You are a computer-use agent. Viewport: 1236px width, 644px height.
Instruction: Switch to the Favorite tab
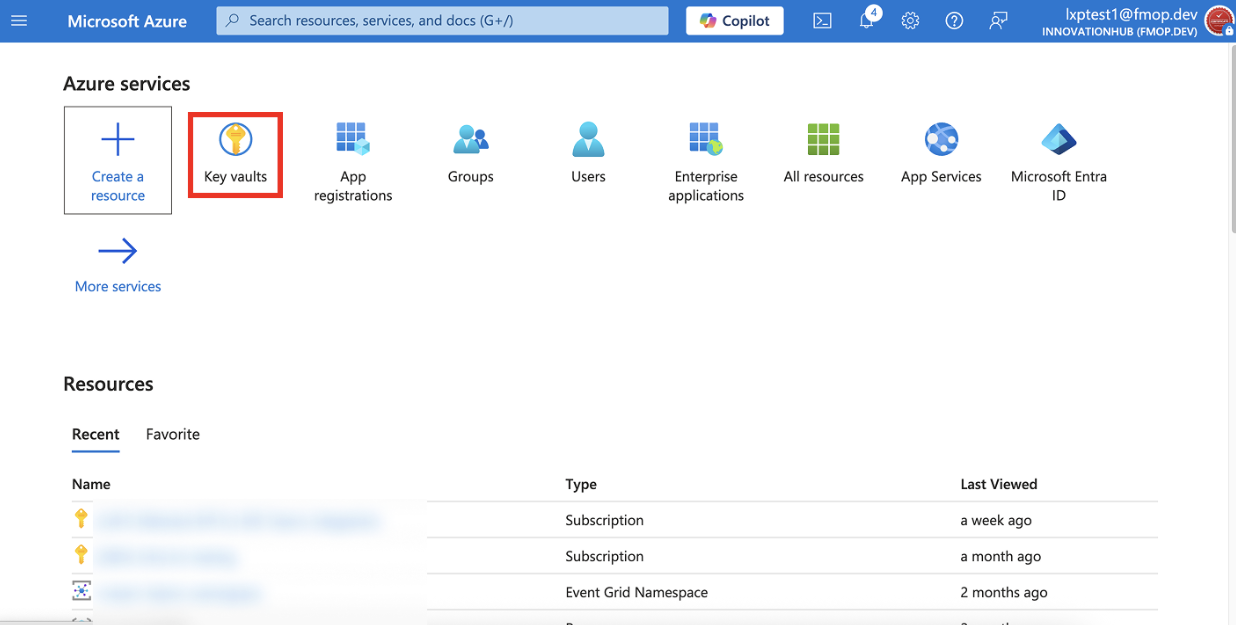173,434
